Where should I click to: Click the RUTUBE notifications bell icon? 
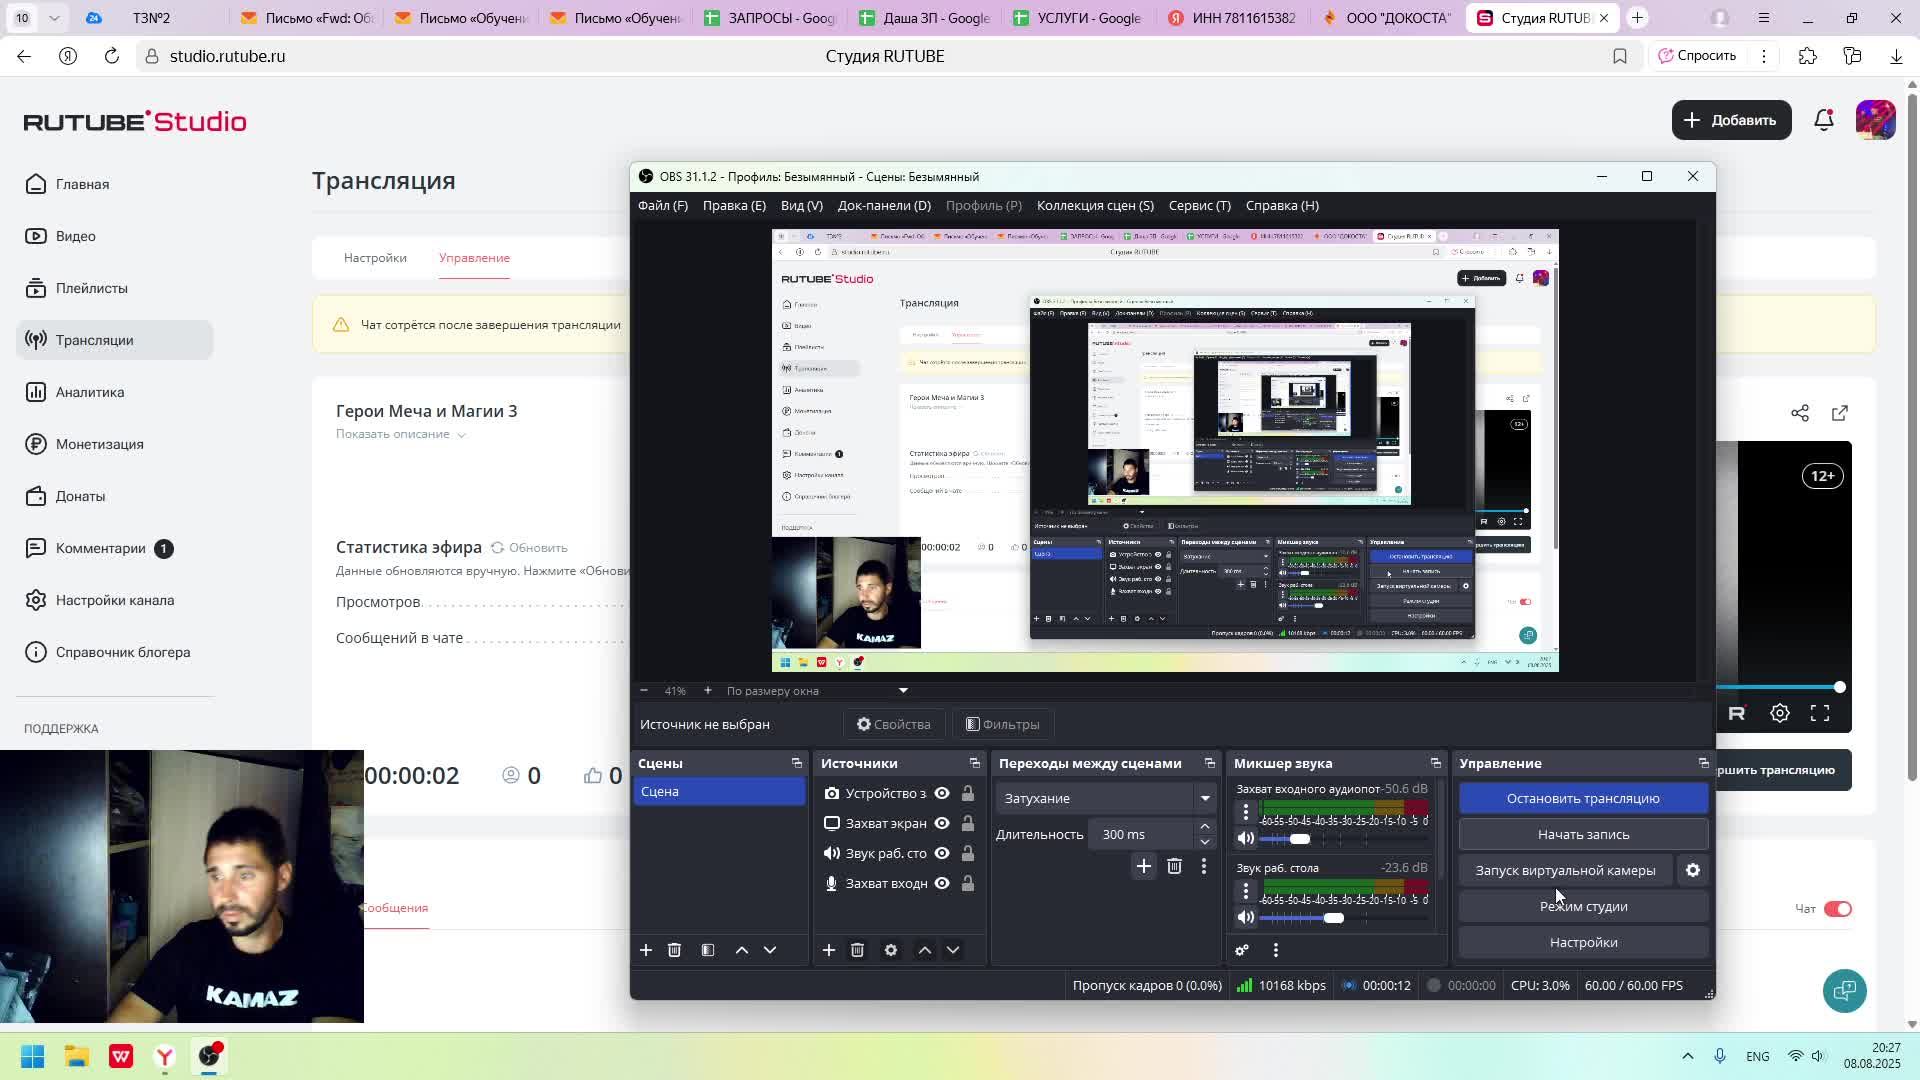pos(1823,120)
